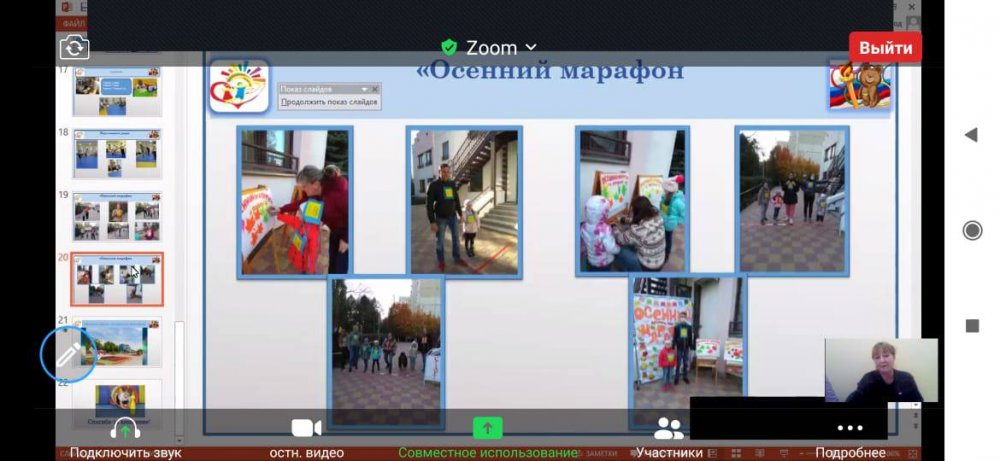Tap the остн. видео label
This screenshot has height=461, width=1000.
click(306, 453)
